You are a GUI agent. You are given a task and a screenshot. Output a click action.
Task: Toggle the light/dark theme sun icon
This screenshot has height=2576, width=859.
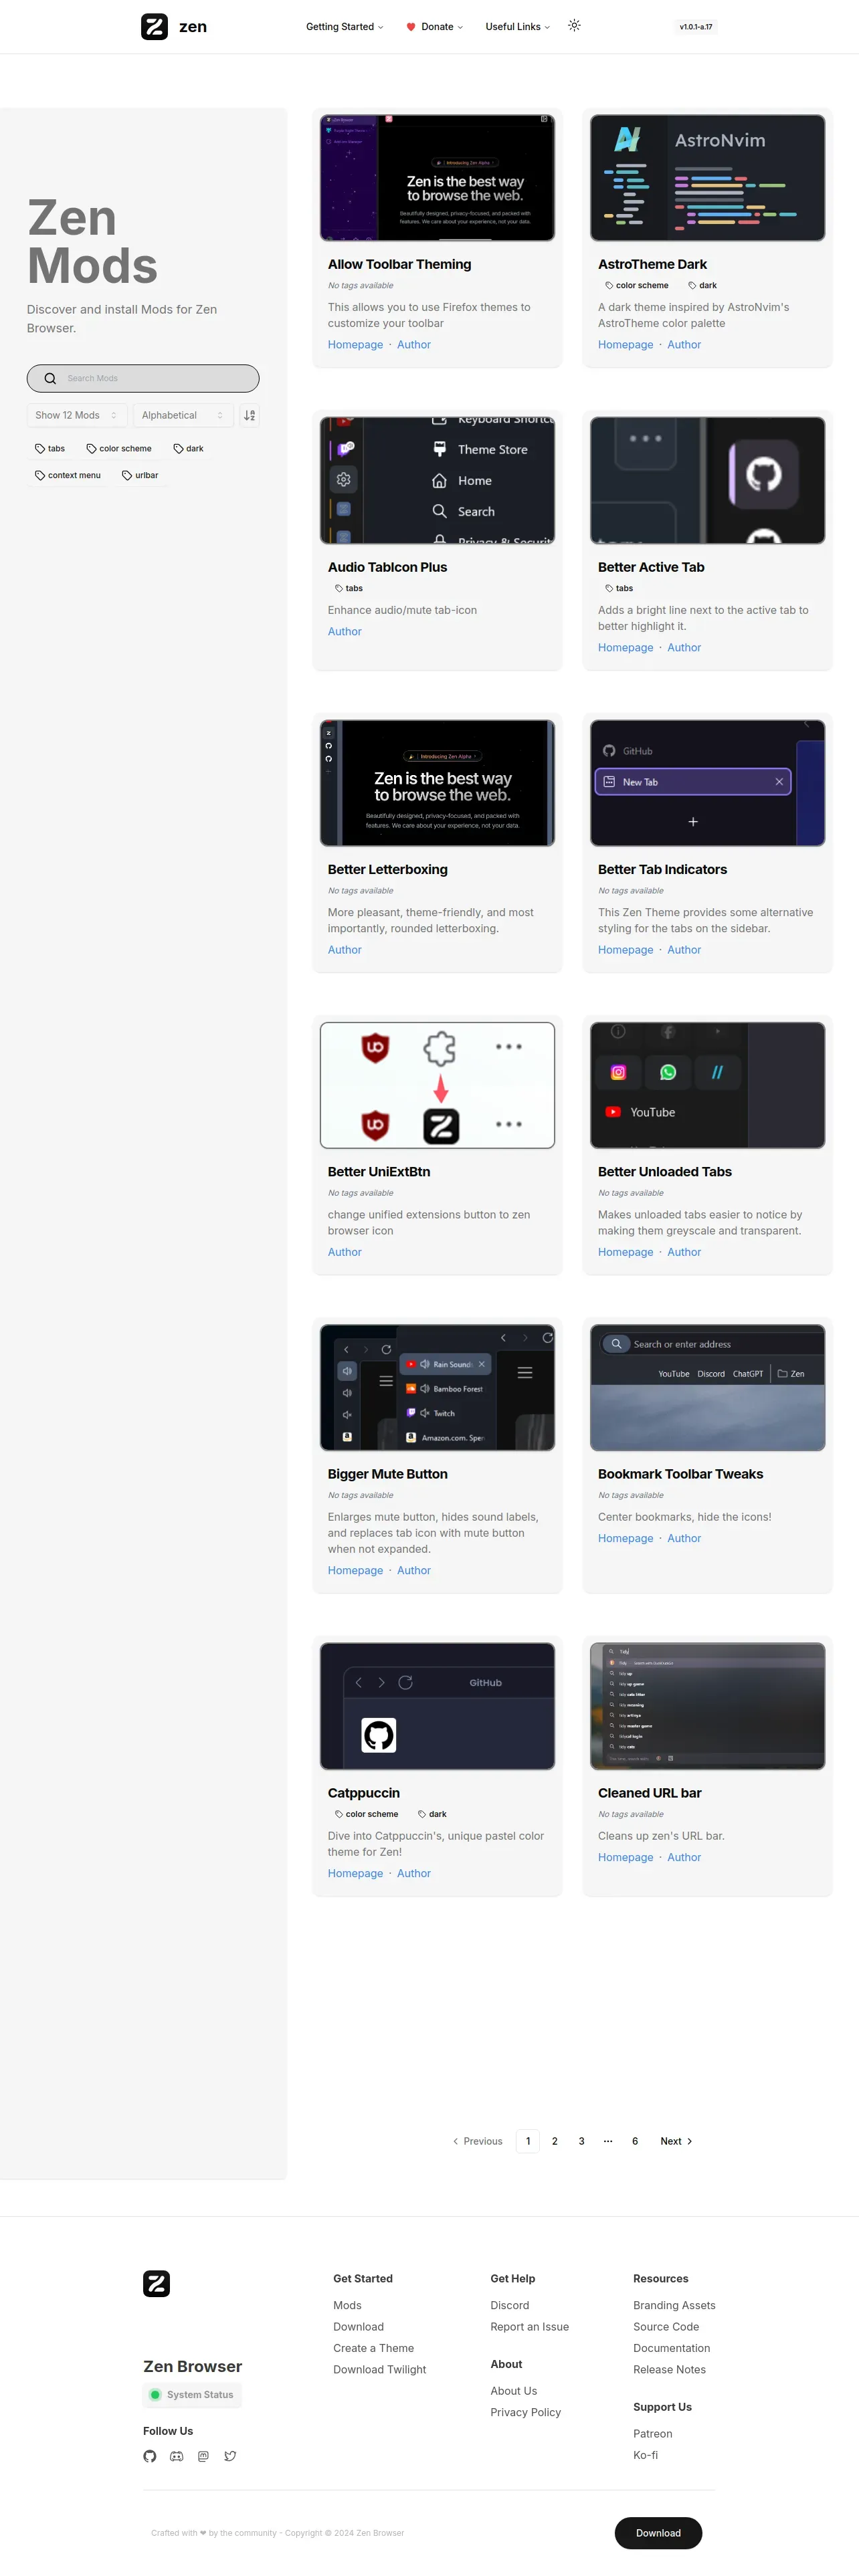coord(574,25)
